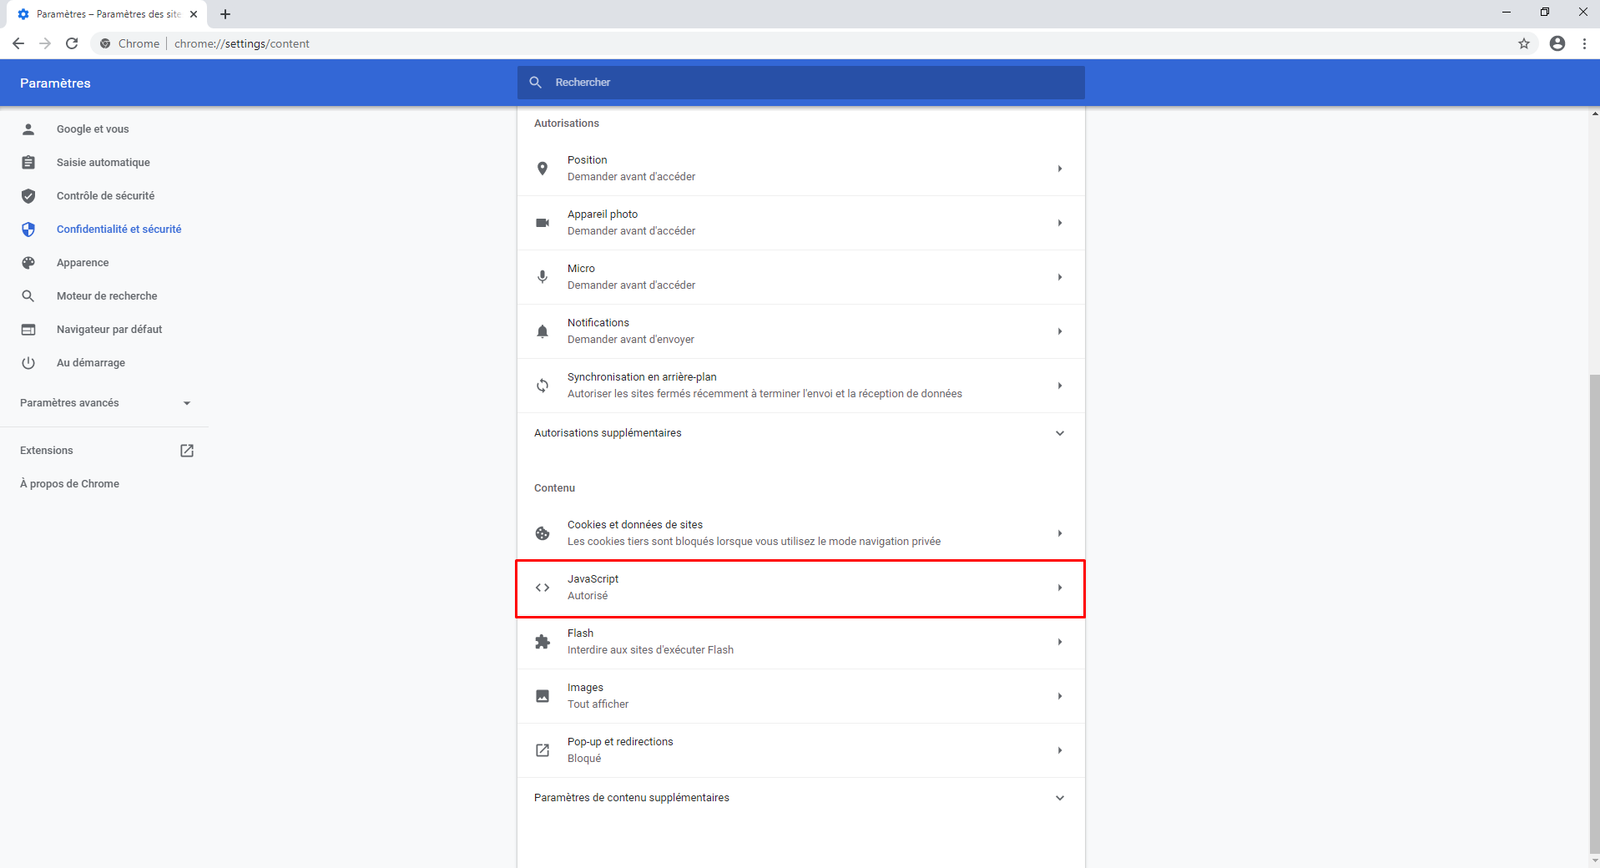Screen dimensions: 1600x868
Task: Open the Chrome three-dot menu
Action: [1584, 43]
